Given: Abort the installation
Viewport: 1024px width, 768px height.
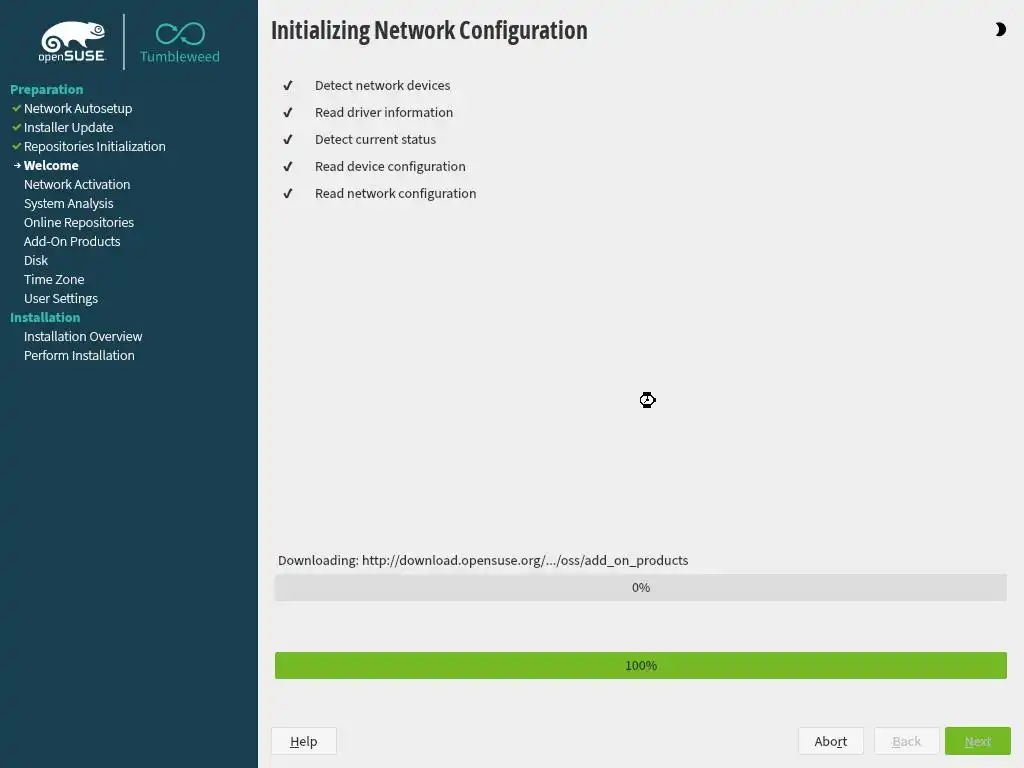Looking at the screenshot, I should click(x=831, y=741).
